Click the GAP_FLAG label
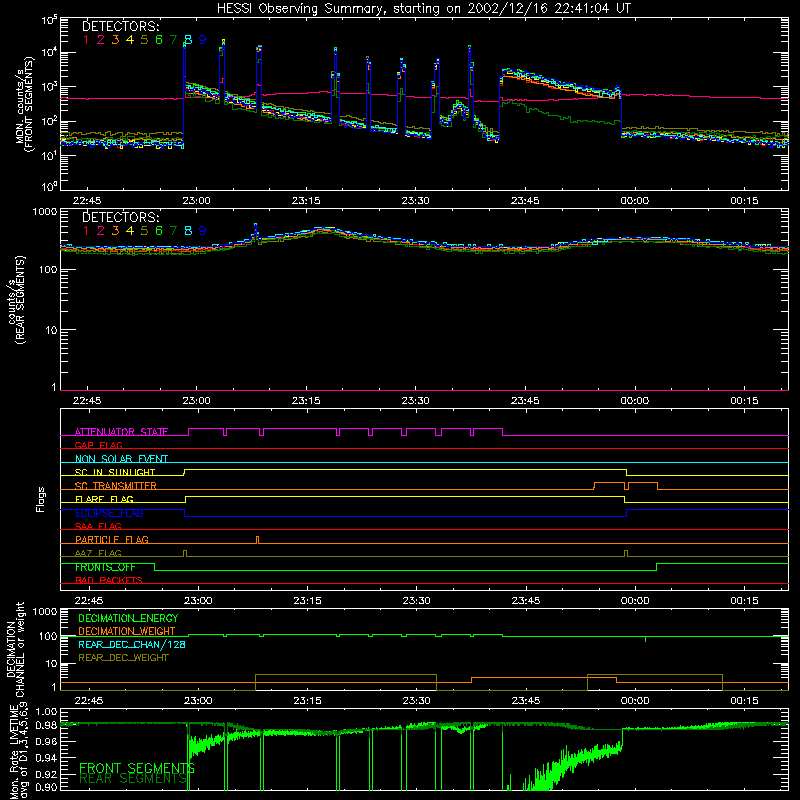Screen dimensions: 800x800 [x=98, y=445]
